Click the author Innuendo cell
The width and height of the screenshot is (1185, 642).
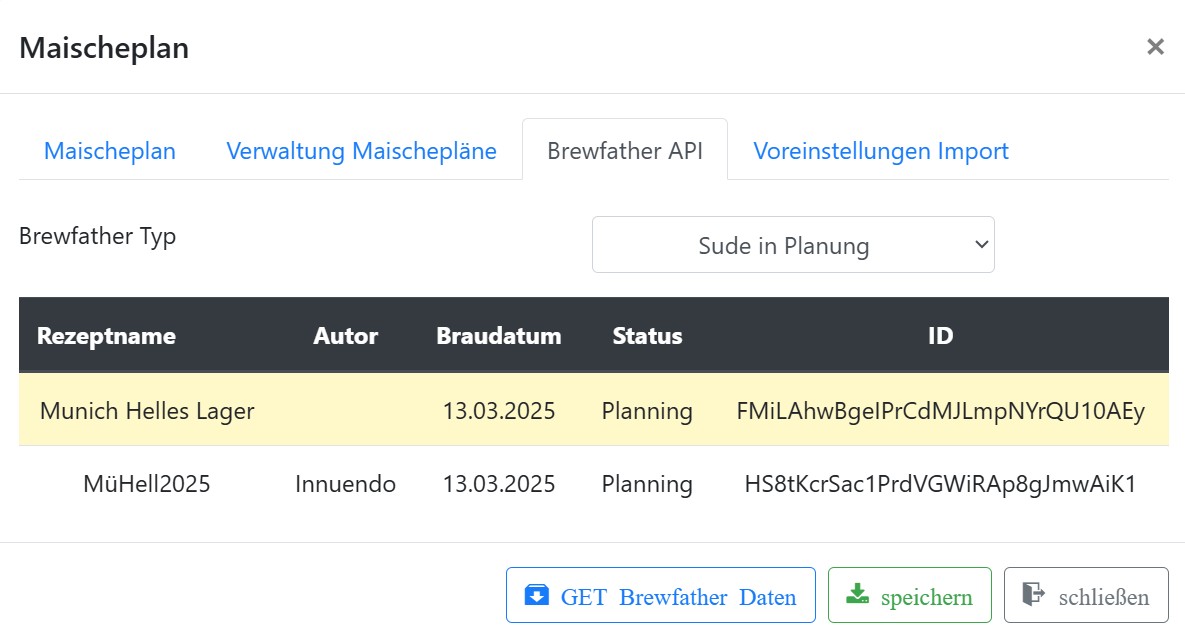pyautogui.click(x=345, y=484)
